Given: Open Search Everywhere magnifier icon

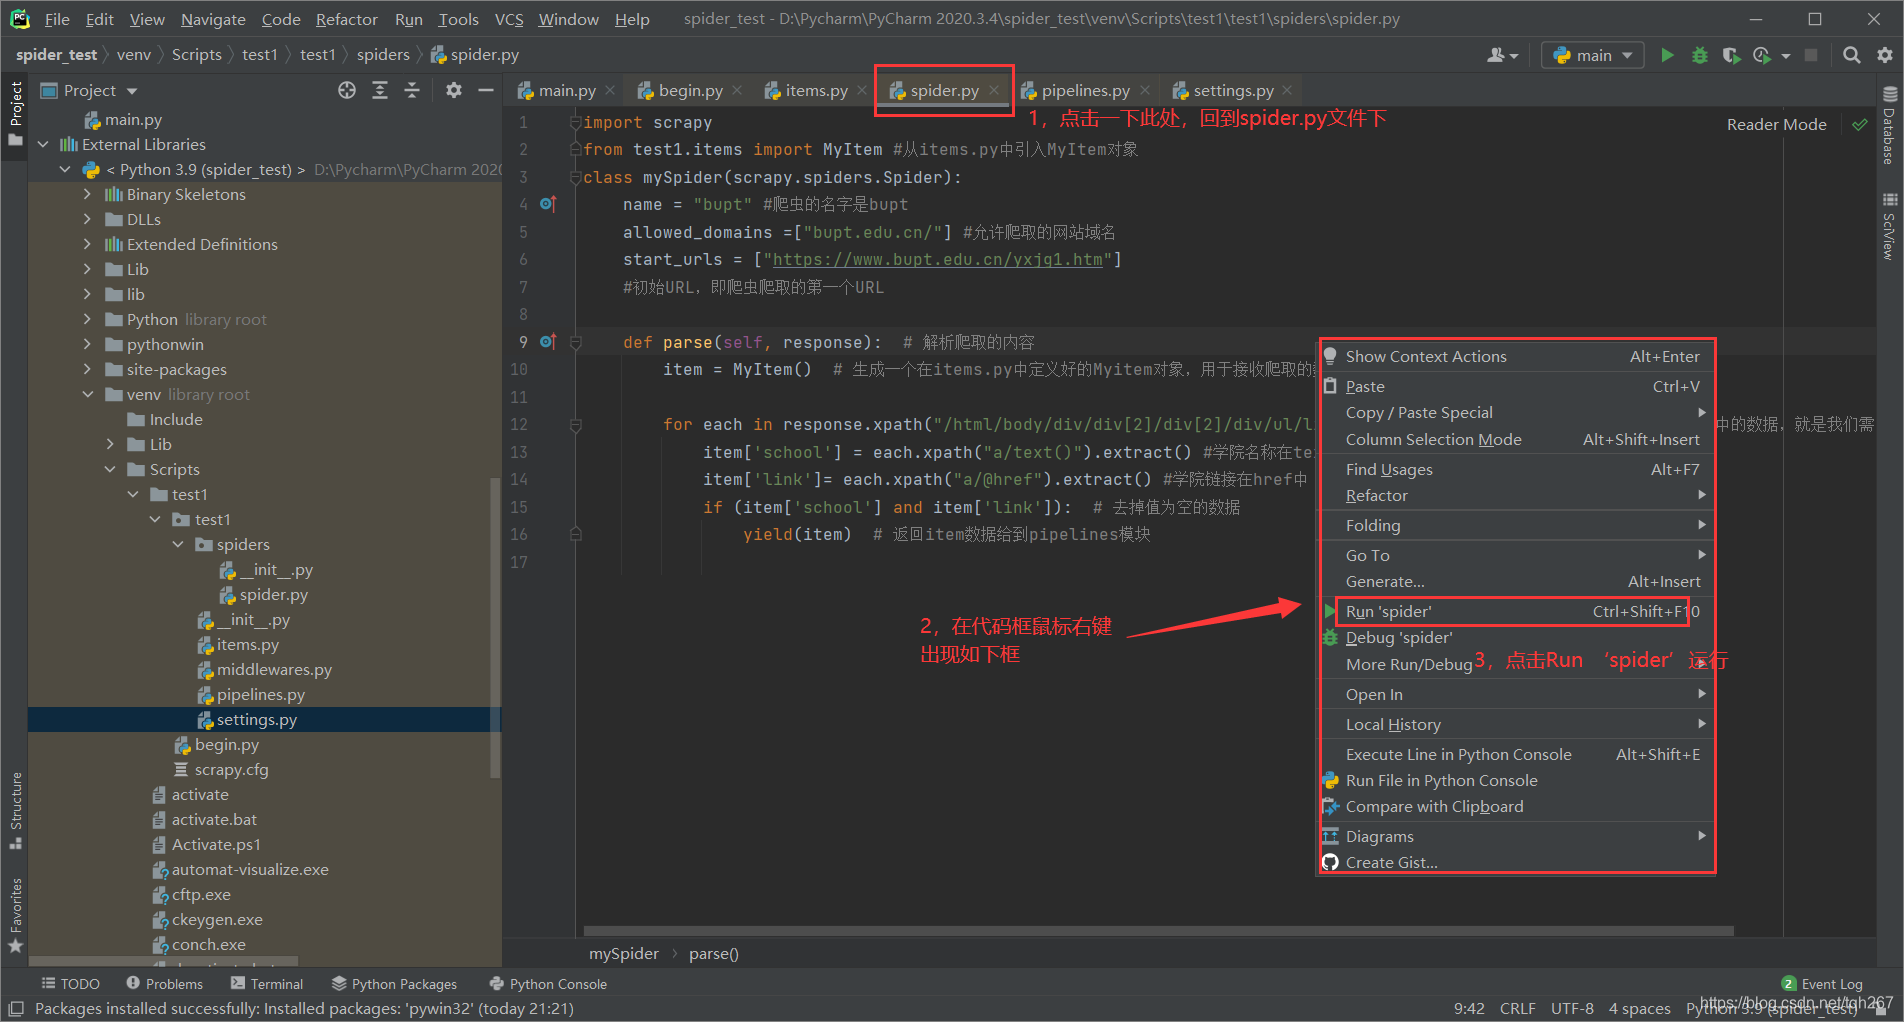Looking at the screenshot, I should pyautogui.click(x=1852, y=55).
